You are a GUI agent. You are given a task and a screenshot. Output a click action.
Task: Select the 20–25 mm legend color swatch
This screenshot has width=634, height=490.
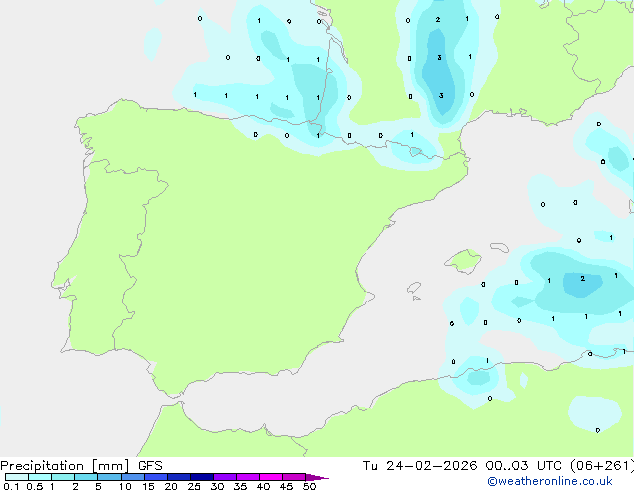[179, 477]
